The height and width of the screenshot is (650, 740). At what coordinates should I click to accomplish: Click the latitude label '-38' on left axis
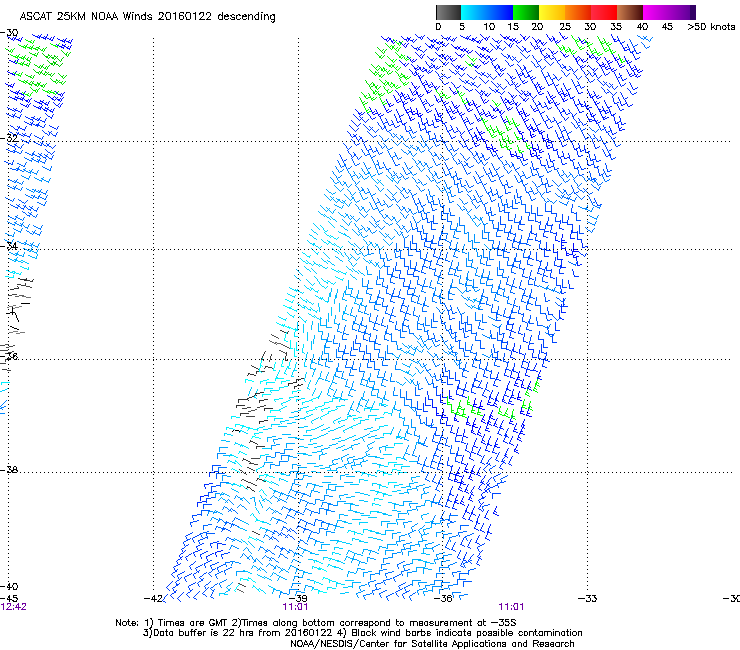pyautogui.click(x=9, y=470)
